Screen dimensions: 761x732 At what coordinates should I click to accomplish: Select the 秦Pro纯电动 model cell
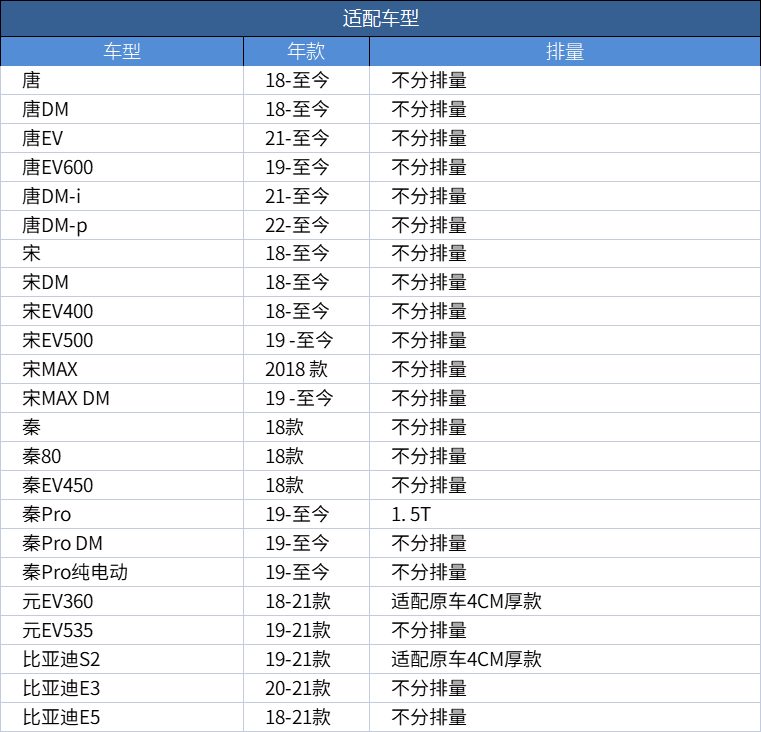(122, 572)
